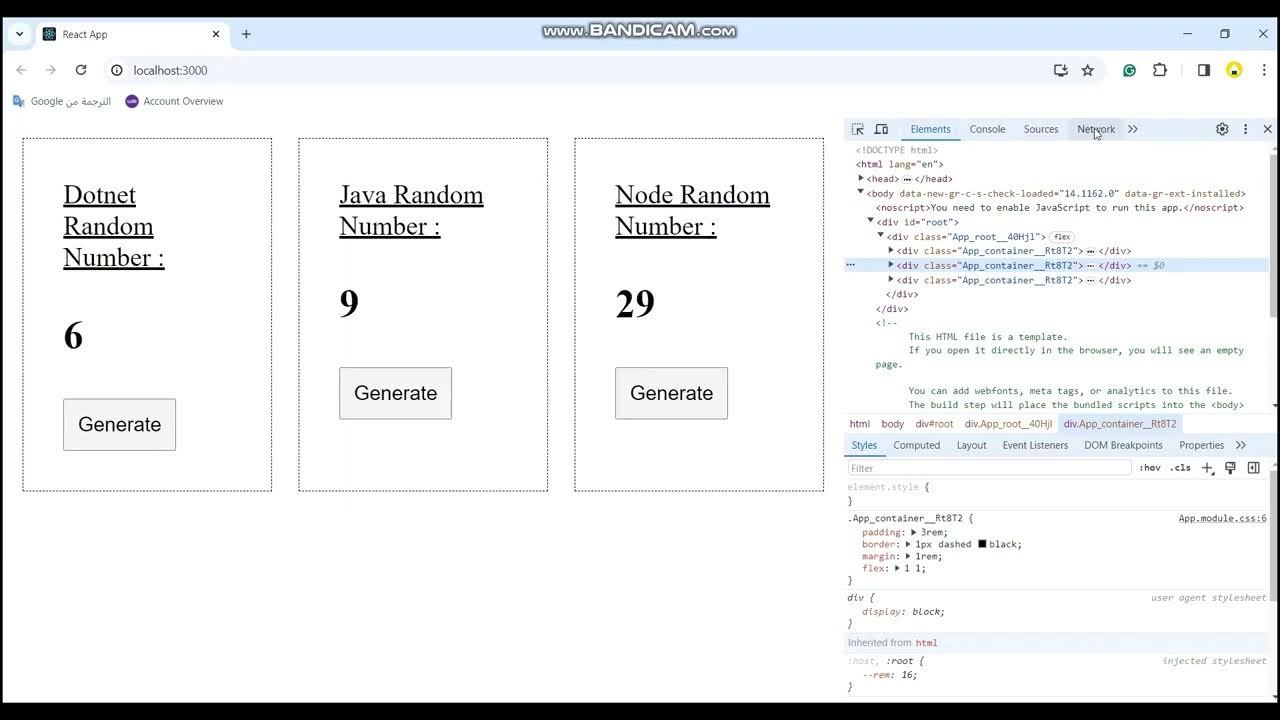Collapse the body element node
Screen dimensions: 1280x720
pos(861,192)
